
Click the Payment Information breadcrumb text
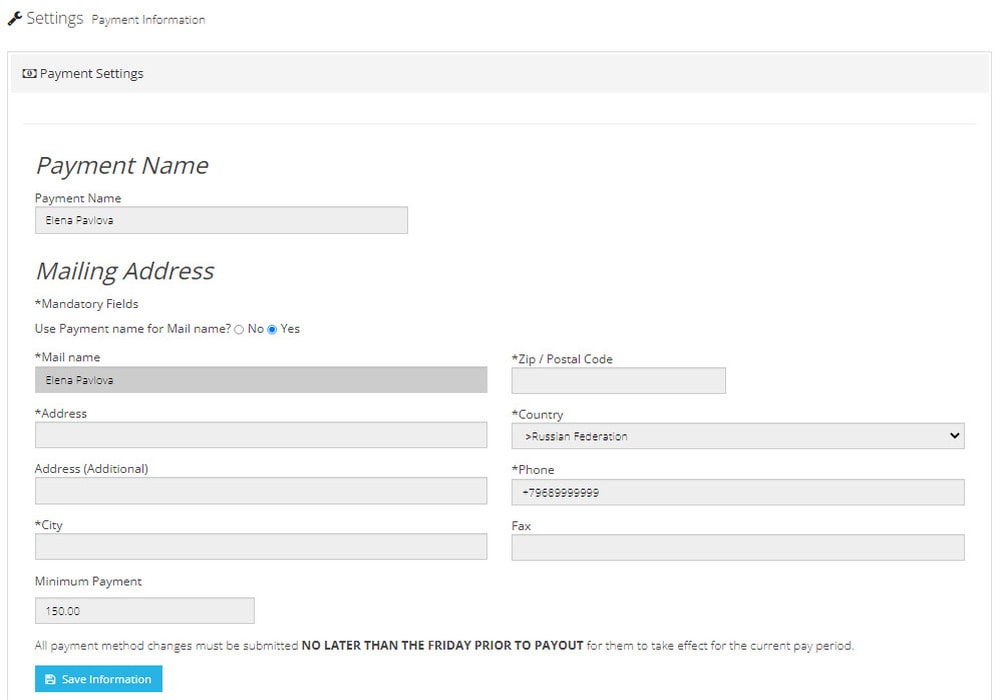click(148, 20)
